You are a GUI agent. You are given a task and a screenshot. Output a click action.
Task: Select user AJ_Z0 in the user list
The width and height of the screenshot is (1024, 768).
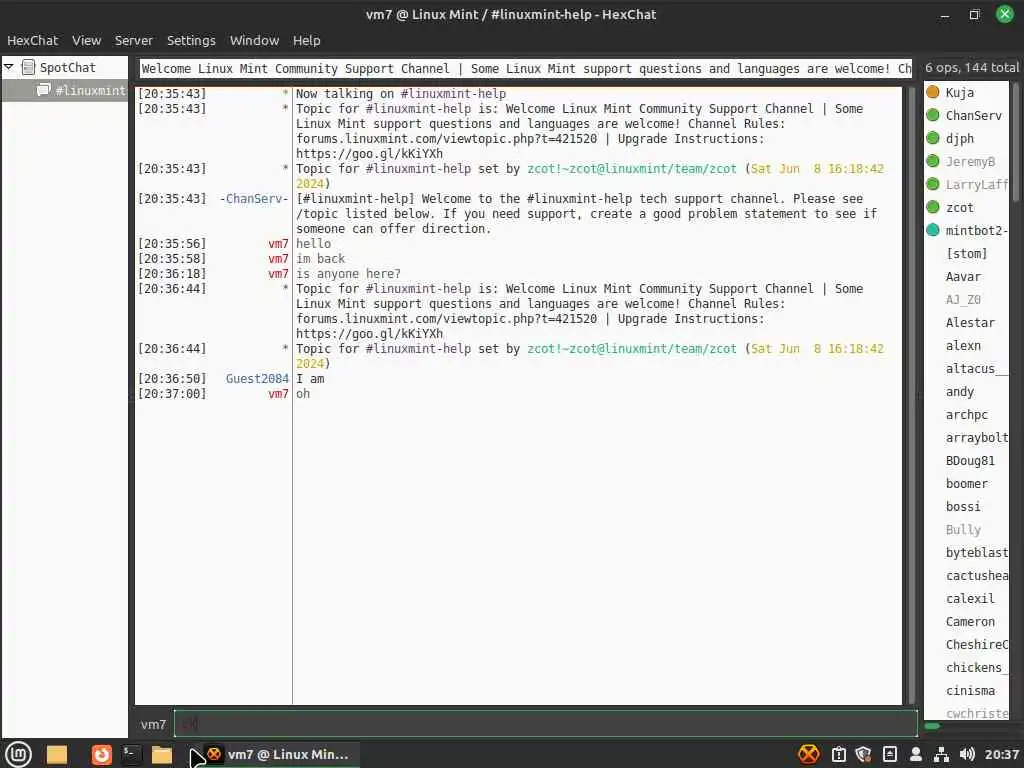pos(963,300)
